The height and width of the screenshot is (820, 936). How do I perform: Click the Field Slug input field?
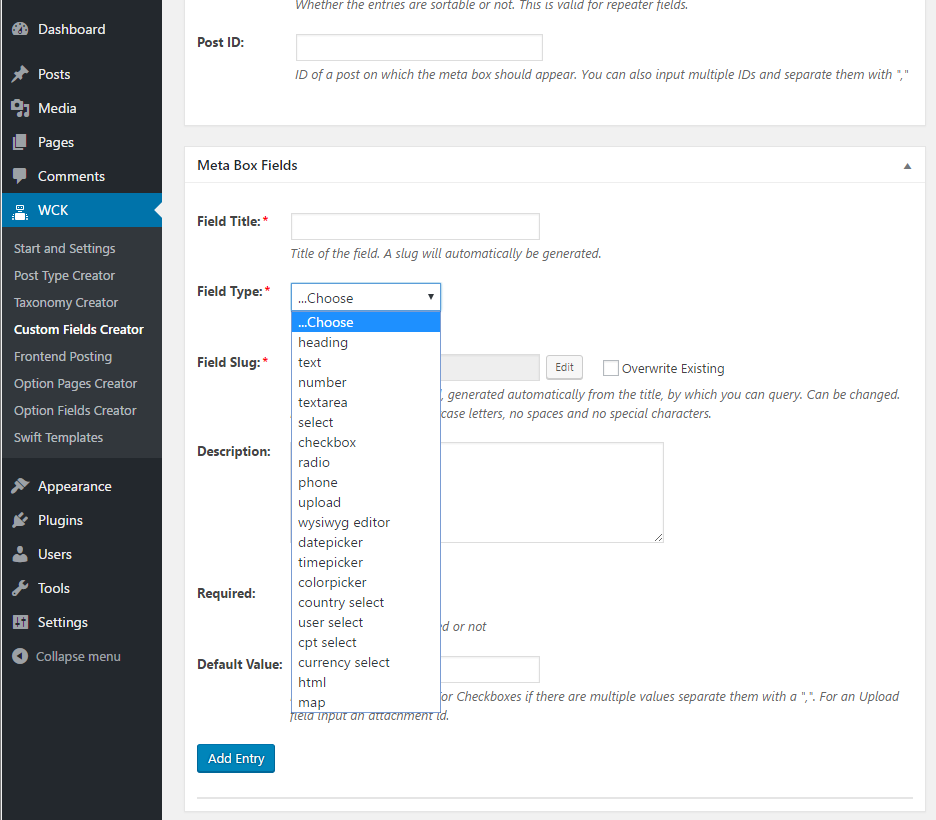tap(489, 368)
